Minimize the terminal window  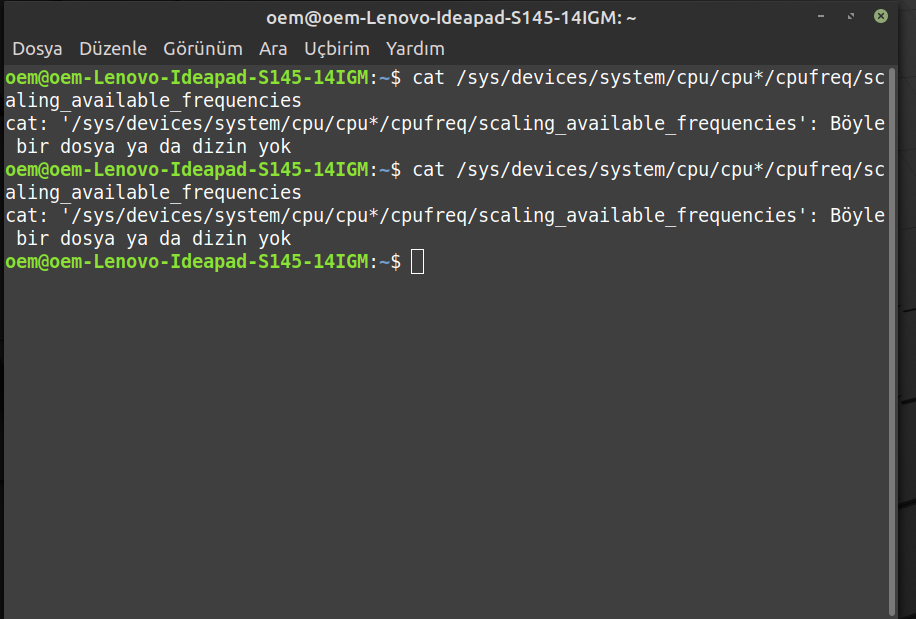pyautogui.click(x=821, y=16)
